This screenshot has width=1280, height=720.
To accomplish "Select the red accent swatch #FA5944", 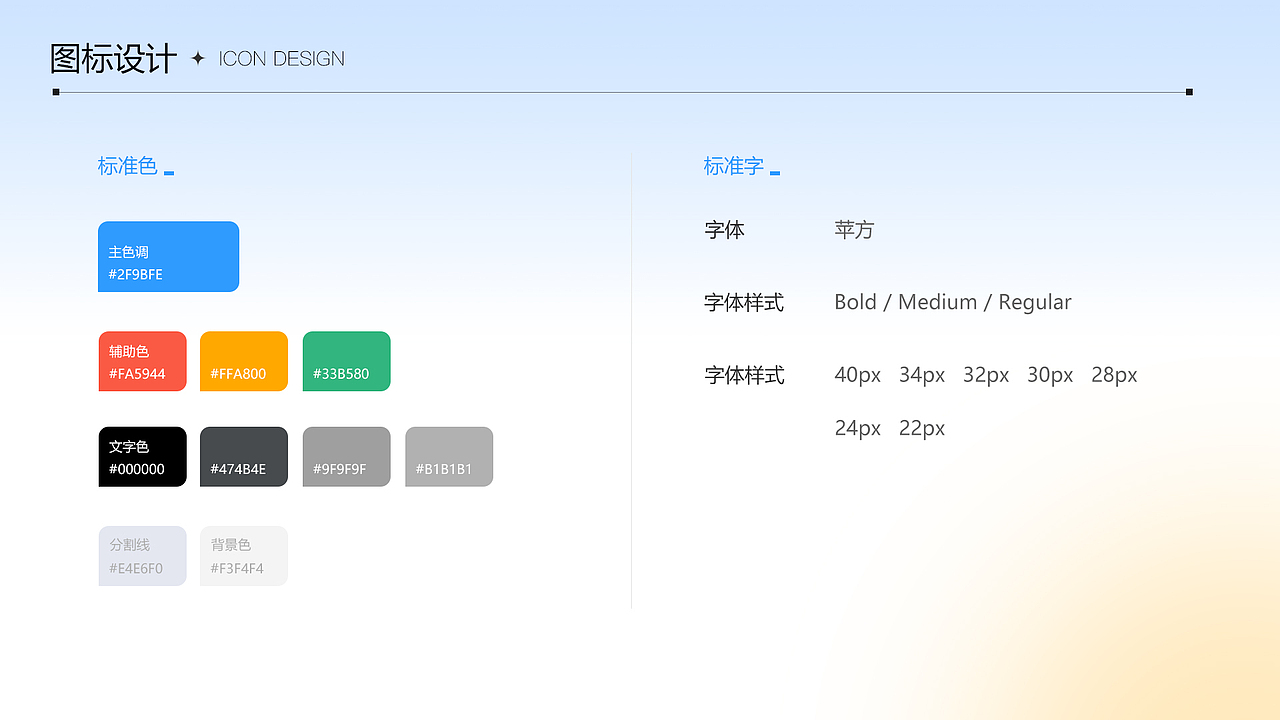I will tap(142, 361).
